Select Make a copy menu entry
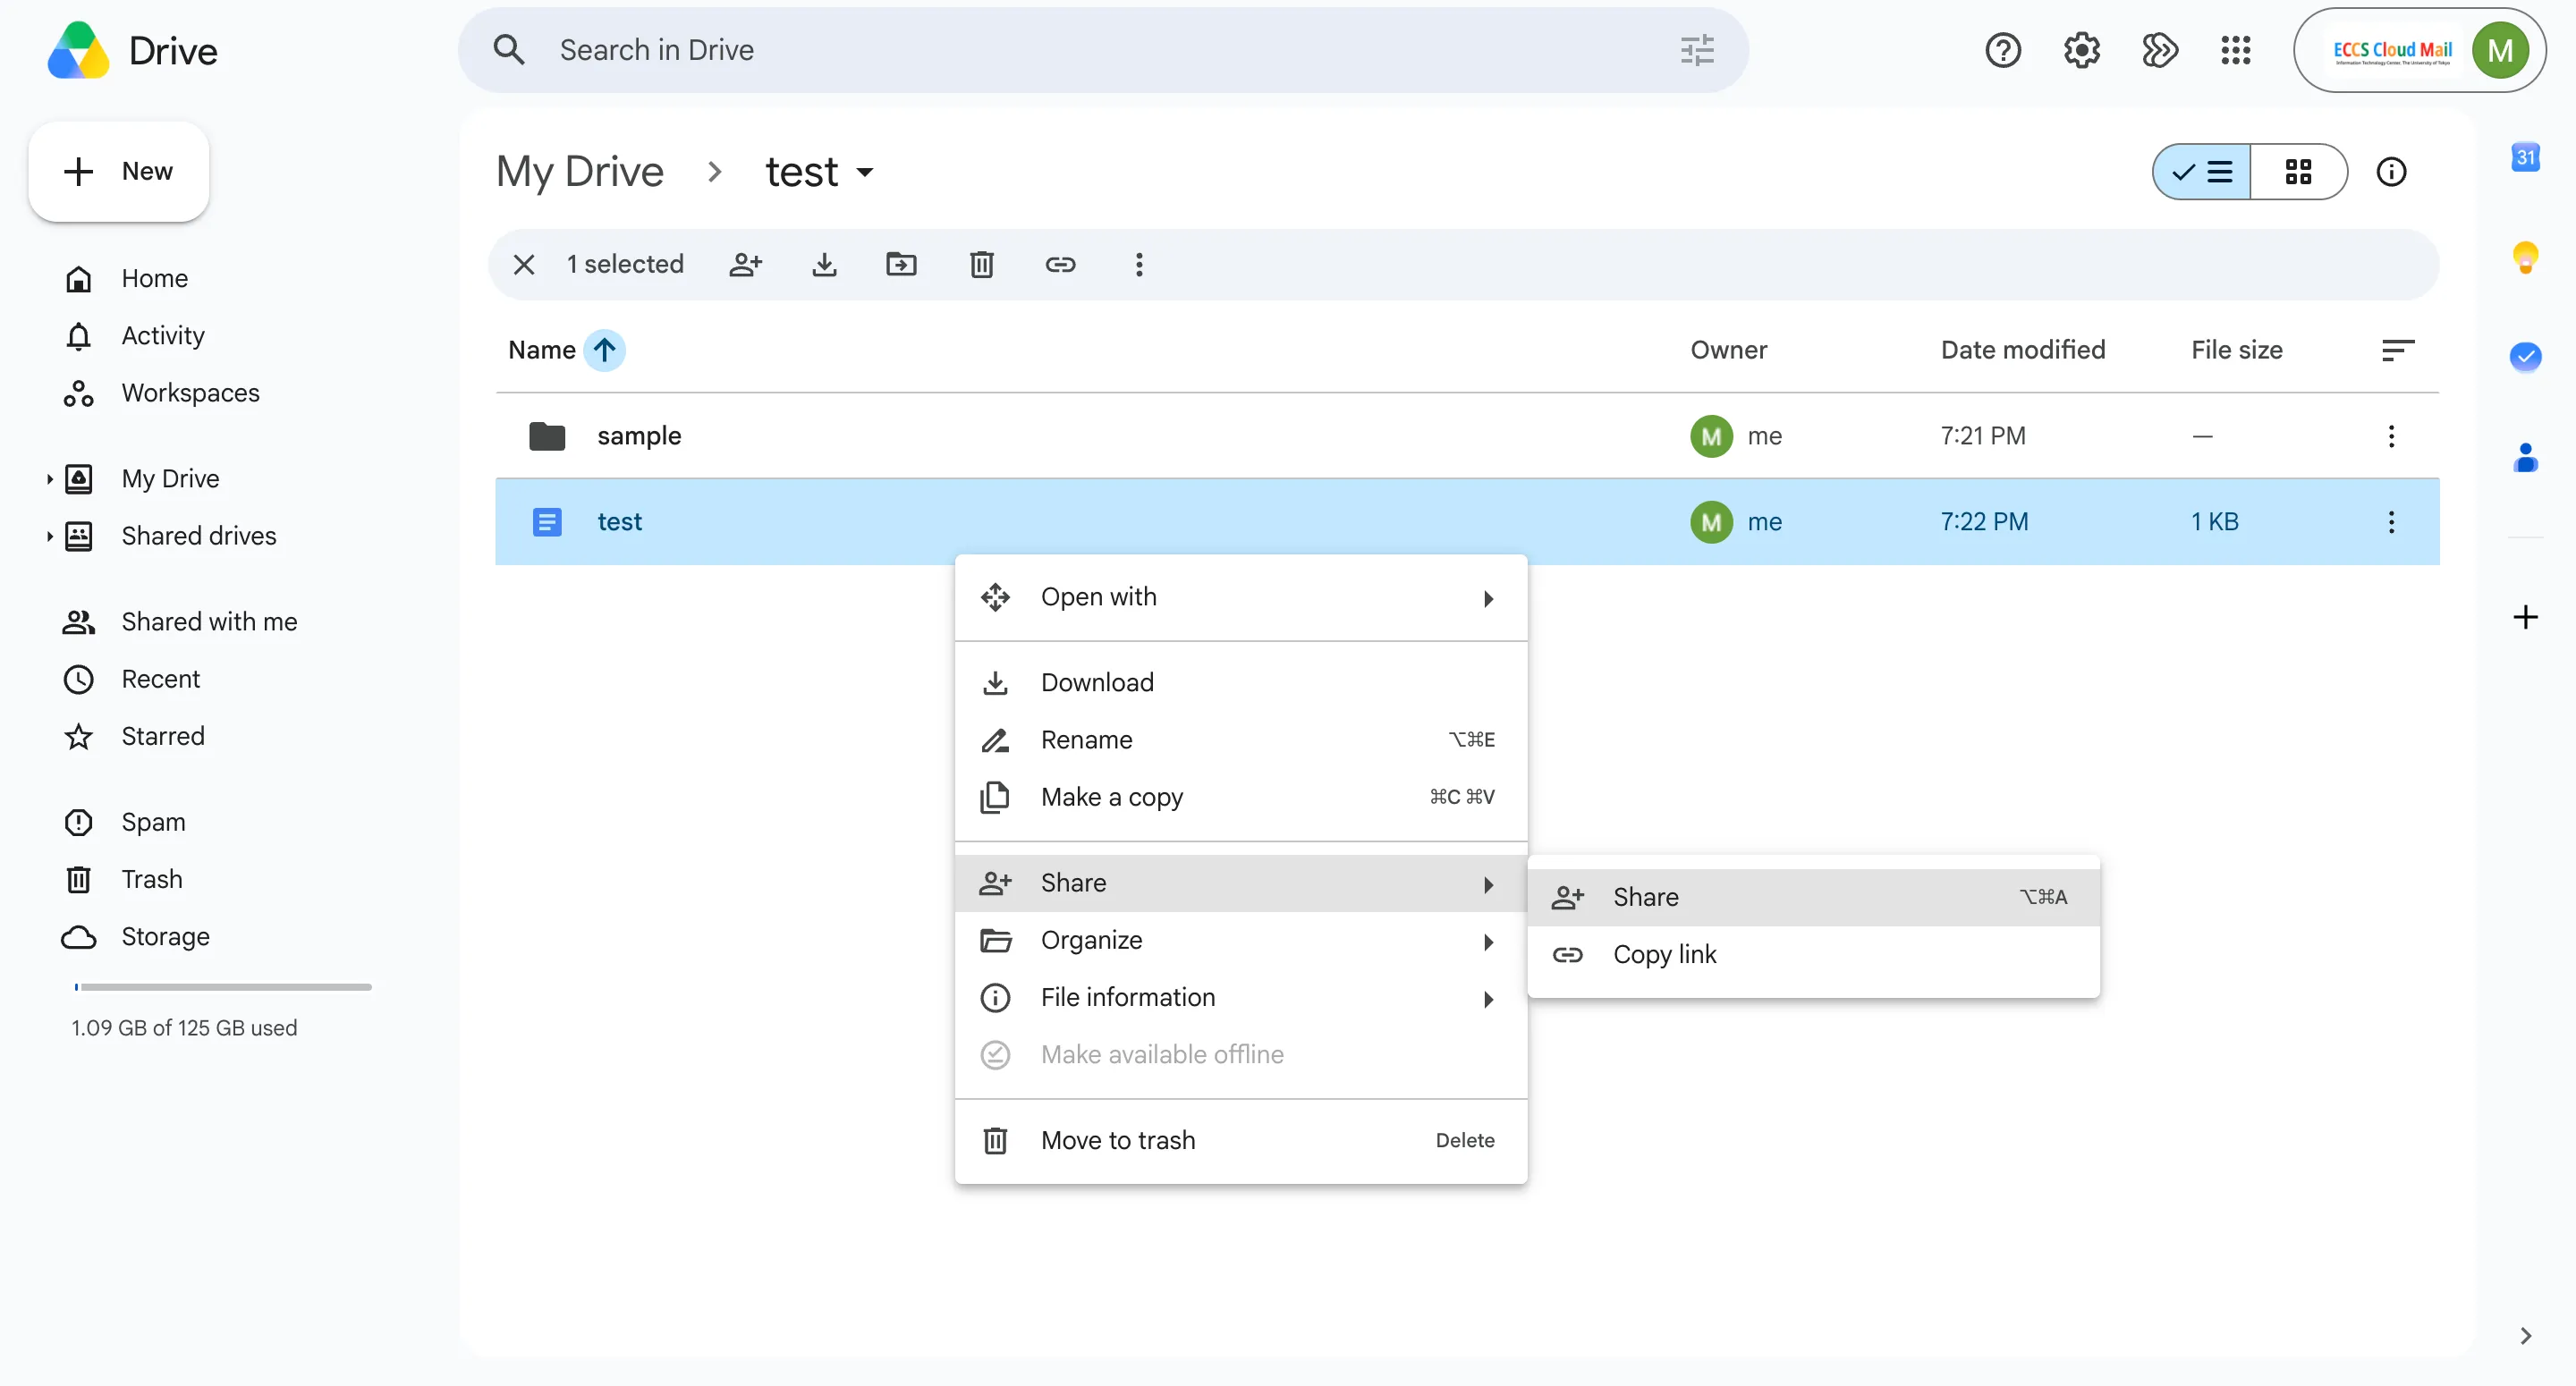Image resolution: width=2576 pixels, height=1386 pixels. [1241, 797]
